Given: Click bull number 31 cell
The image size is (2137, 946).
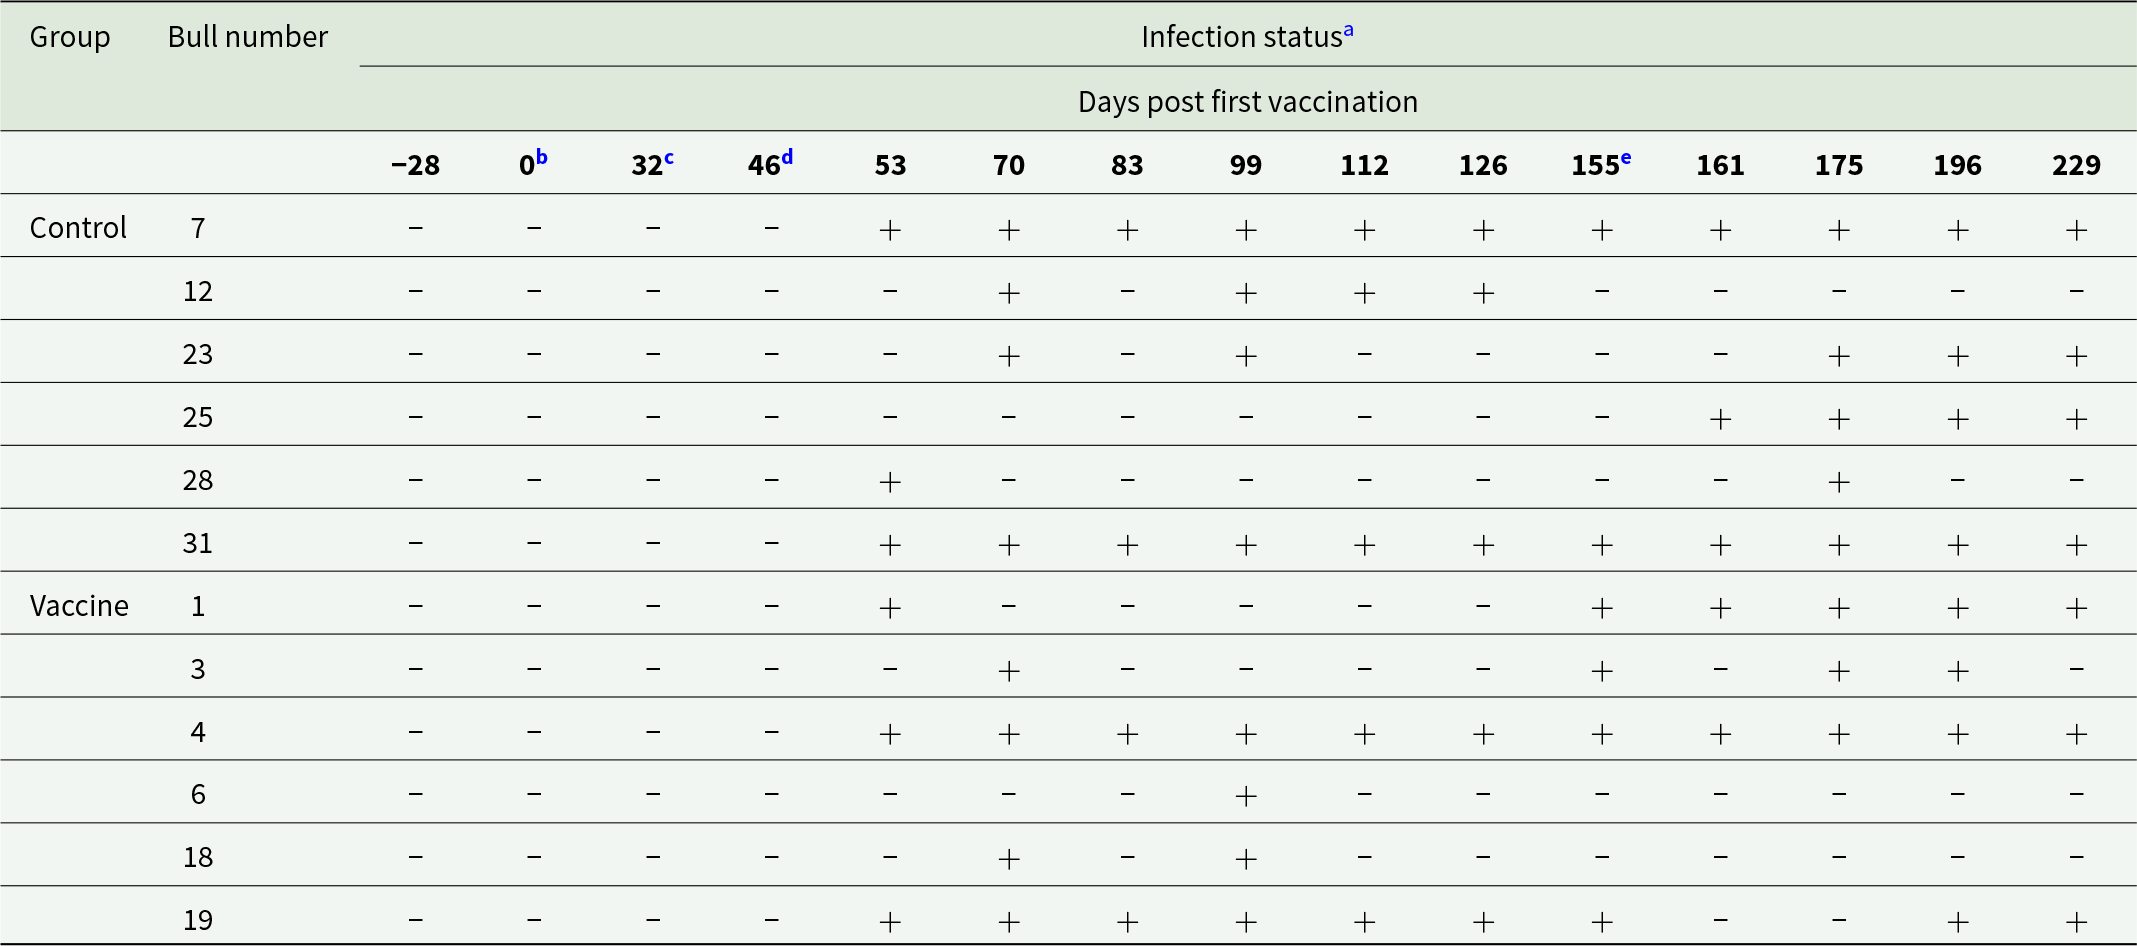Looking at the screenshot, I should tap(198, 543).
